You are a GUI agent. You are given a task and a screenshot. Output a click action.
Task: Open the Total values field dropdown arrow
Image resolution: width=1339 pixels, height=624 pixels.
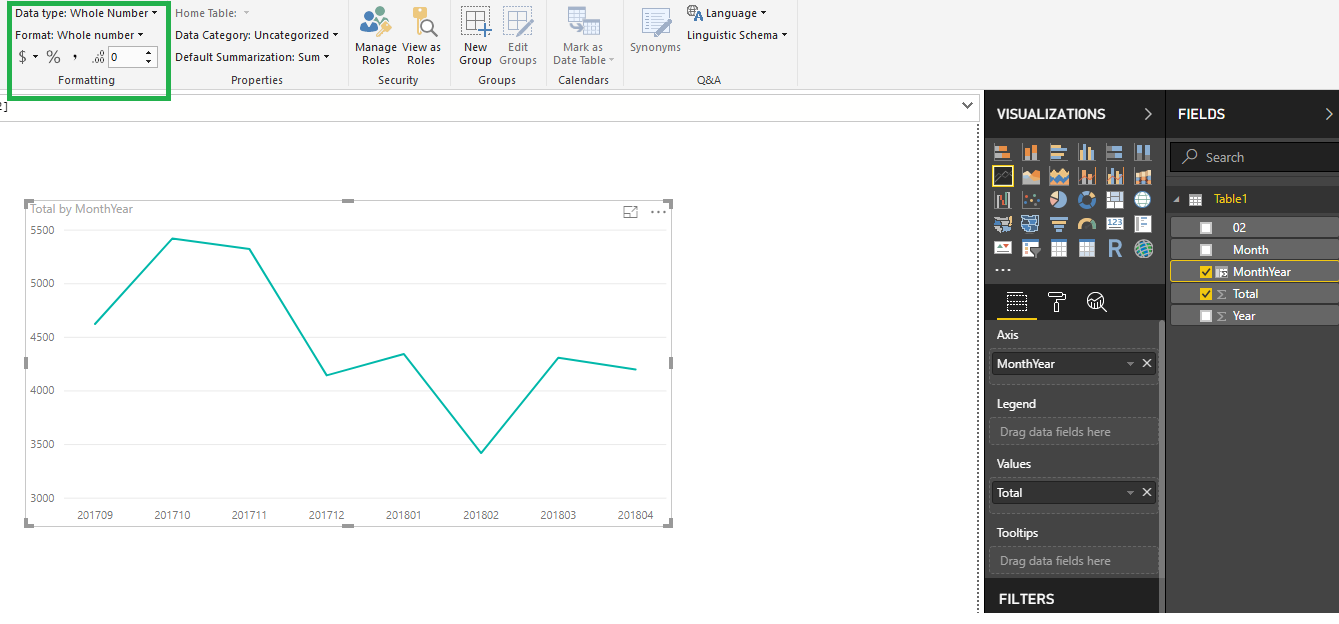click(1130, 493)
